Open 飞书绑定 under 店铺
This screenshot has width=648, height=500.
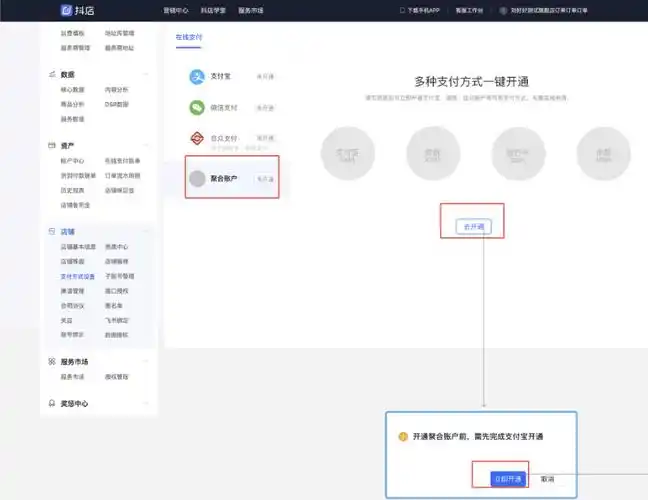coord(117,320)
